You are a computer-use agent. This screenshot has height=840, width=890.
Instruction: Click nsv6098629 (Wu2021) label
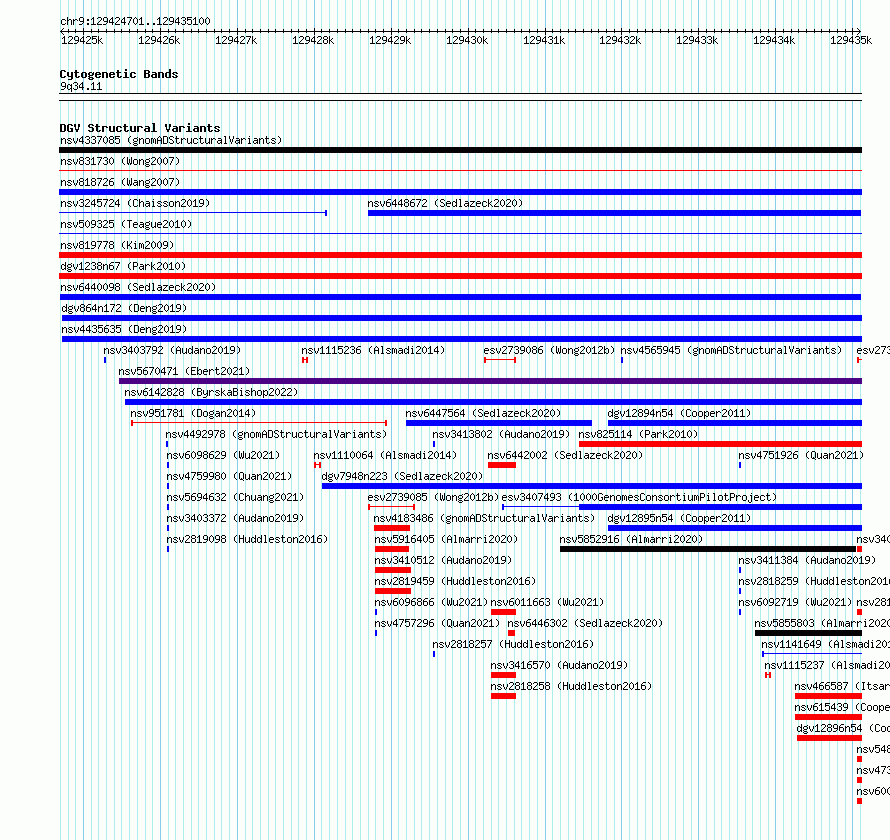(223, 455)
